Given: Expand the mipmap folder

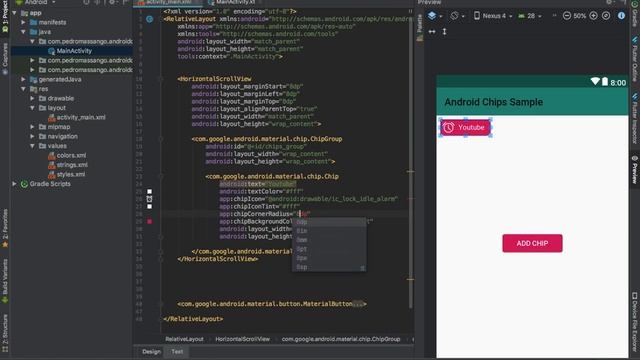Looking at the screenshot, I should tap(32, 127).
